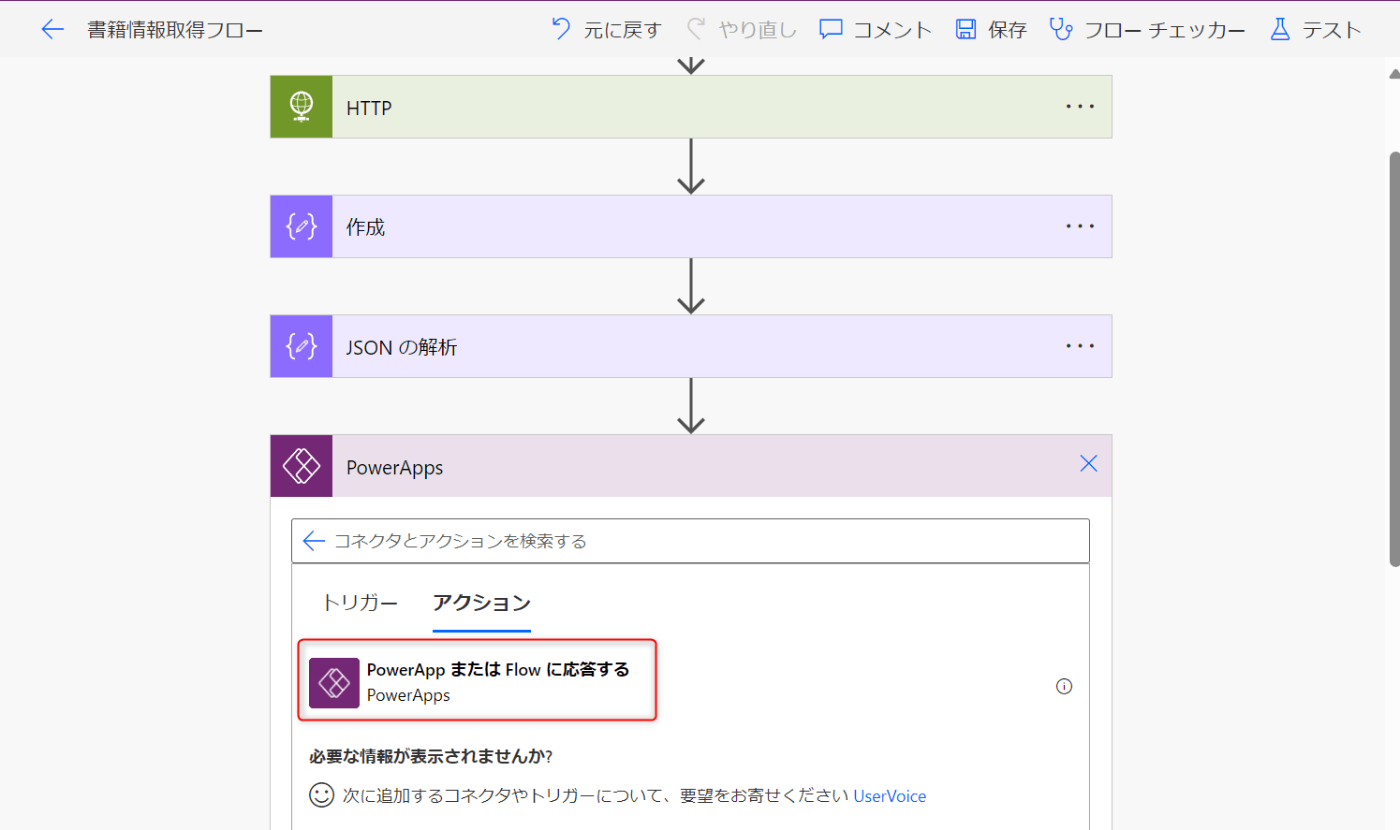The image size is (1400, 830).
Task: Click the HTTP globe connector icon
Action: click(301, 106)
